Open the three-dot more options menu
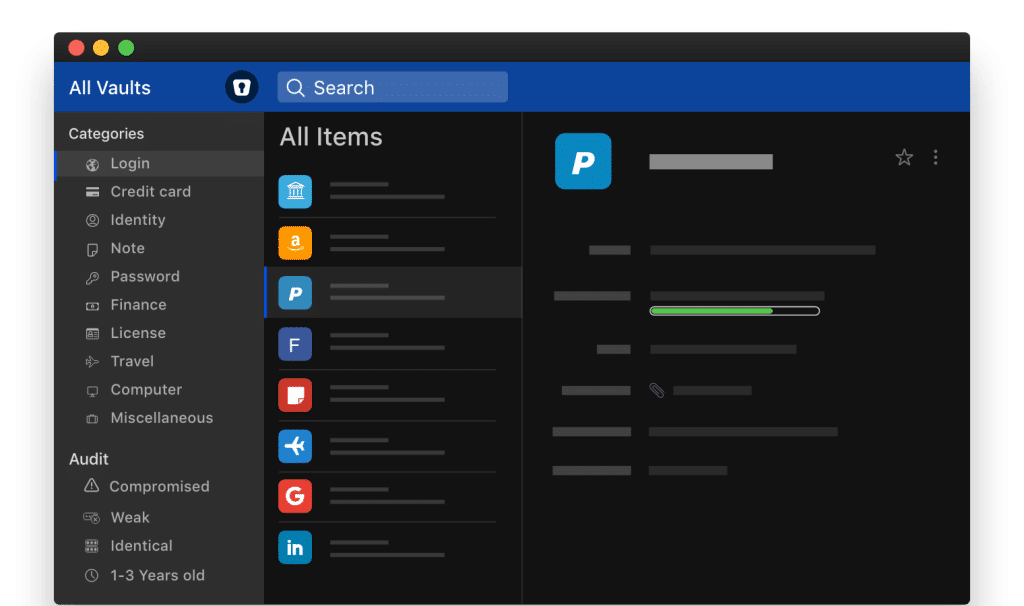 935,157
